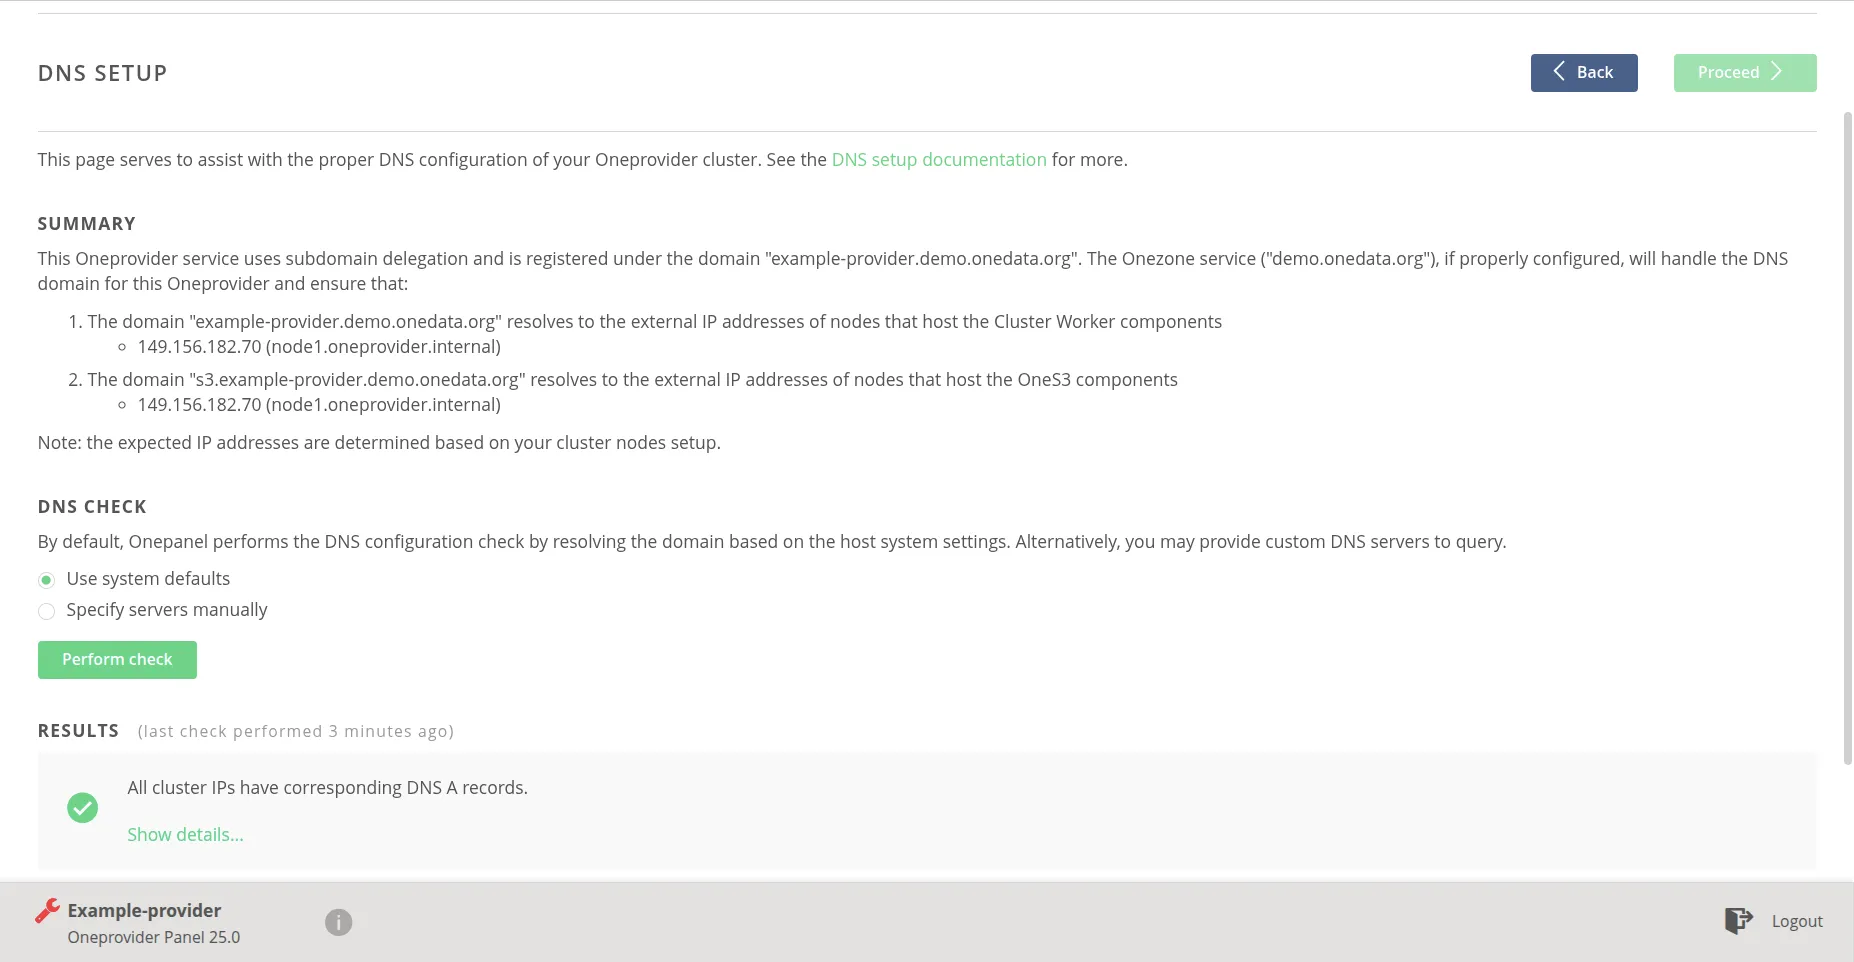1854x962 pixels.
Task: Click the Oneprovider Panel 25.0 version text
Action: coord(154,938)
